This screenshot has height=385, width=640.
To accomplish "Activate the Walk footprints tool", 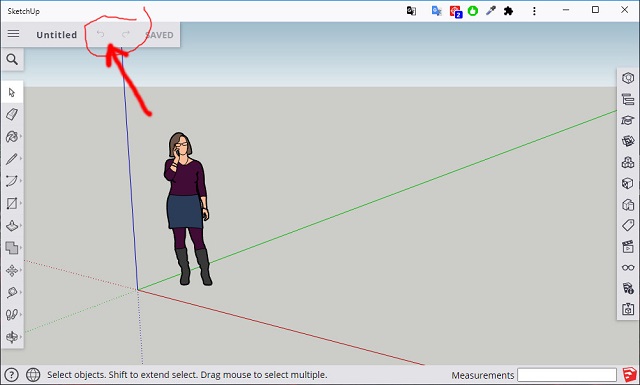I will pyautogui.click(x=12, y=314).
